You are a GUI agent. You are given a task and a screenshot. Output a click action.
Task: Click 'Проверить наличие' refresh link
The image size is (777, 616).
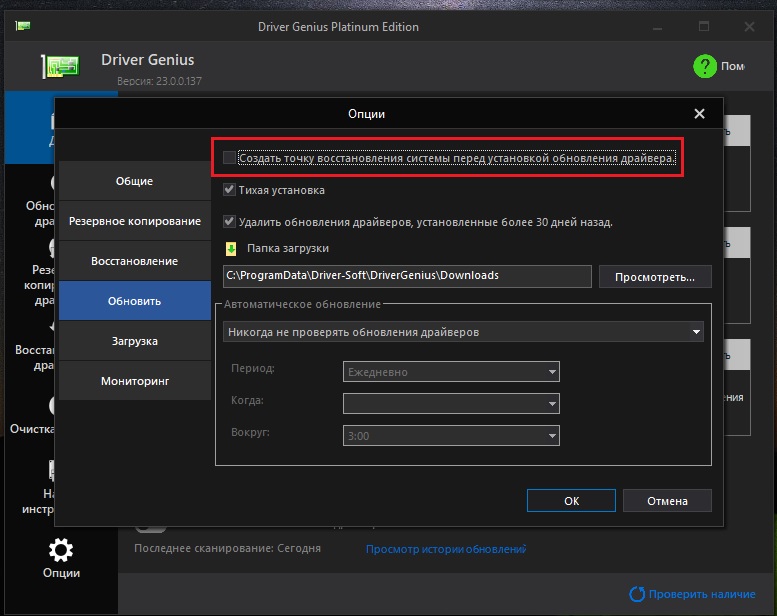pyautogui.click(x=692, y=594)
